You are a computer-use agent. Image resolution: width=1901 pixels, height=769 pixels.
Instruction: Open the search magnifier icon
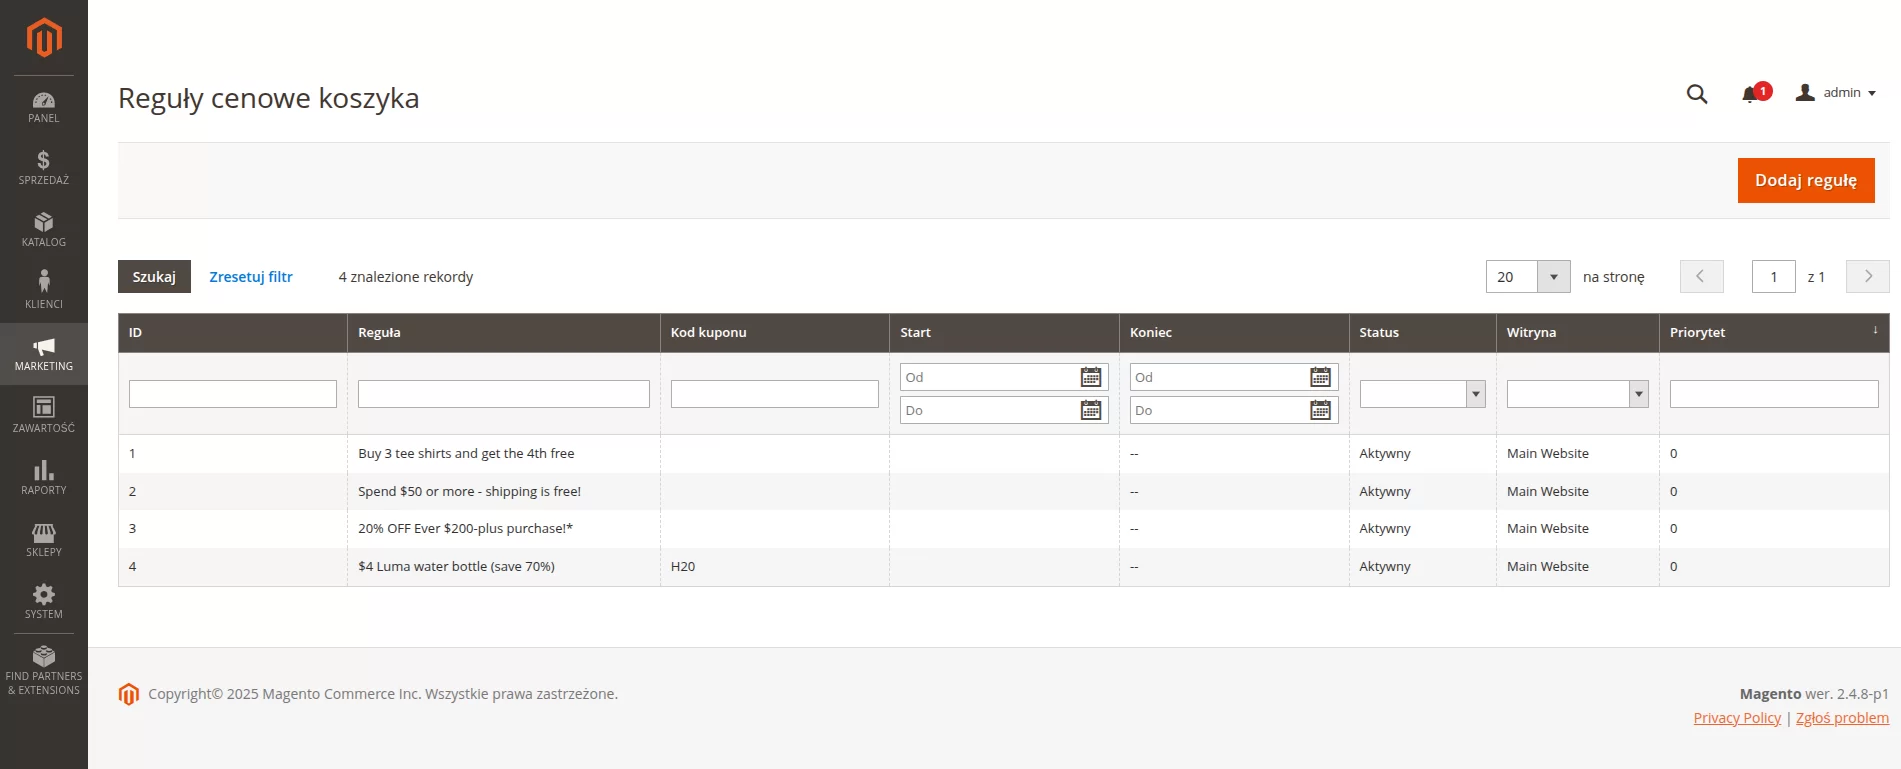coord(1696,94)
